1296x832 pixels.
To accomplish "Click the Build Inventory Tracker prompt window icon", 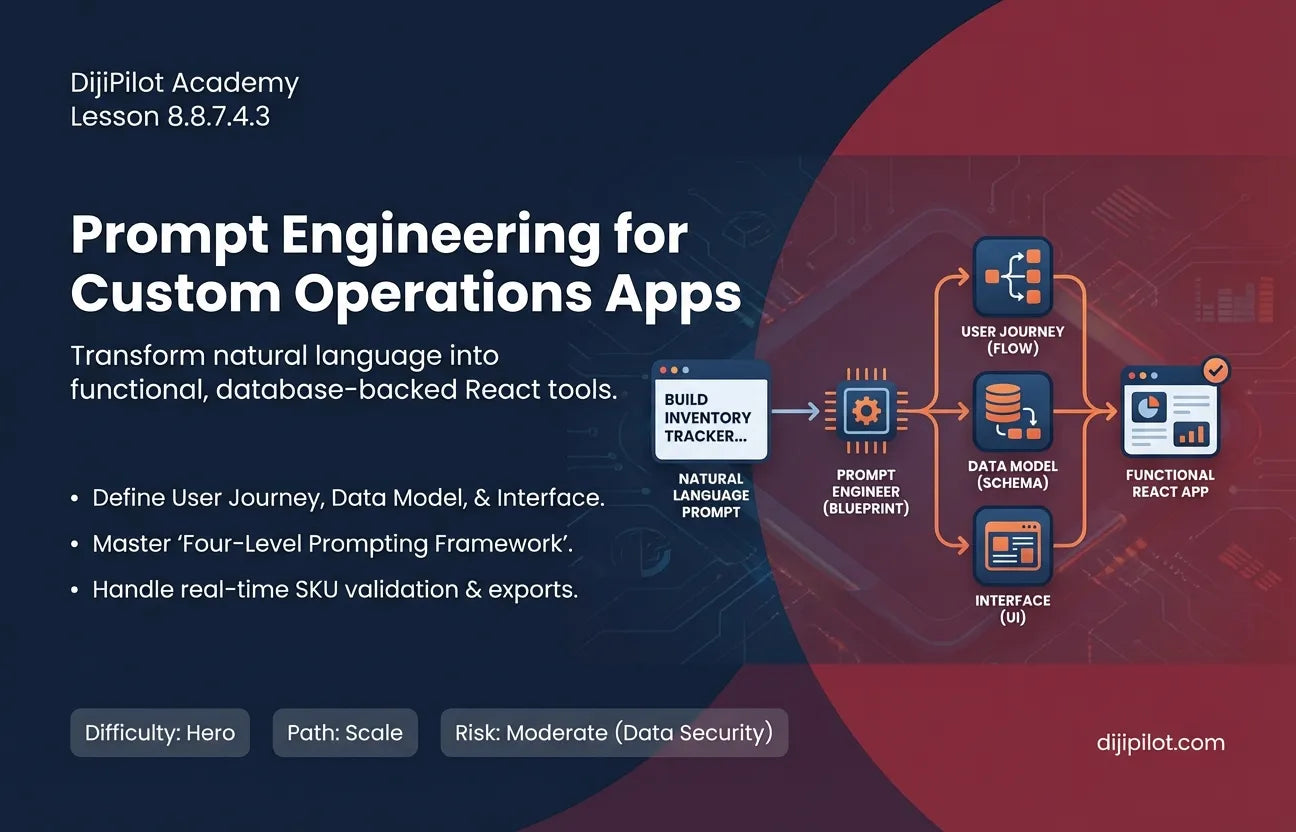I will click(710, 411).
